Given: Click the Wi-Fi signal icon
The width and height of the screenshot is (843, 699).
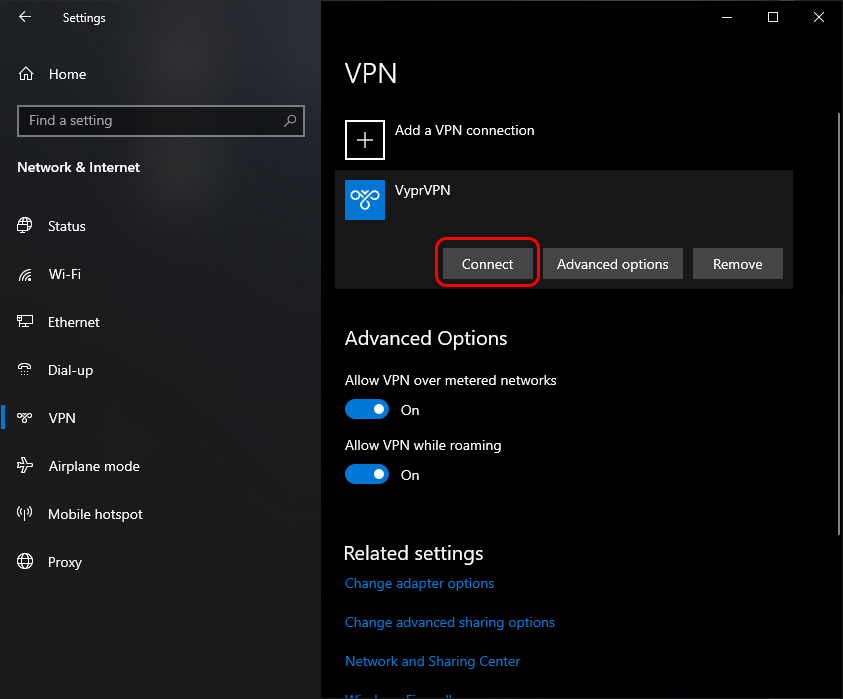Looking at the screenshot, I should (26, 274).
